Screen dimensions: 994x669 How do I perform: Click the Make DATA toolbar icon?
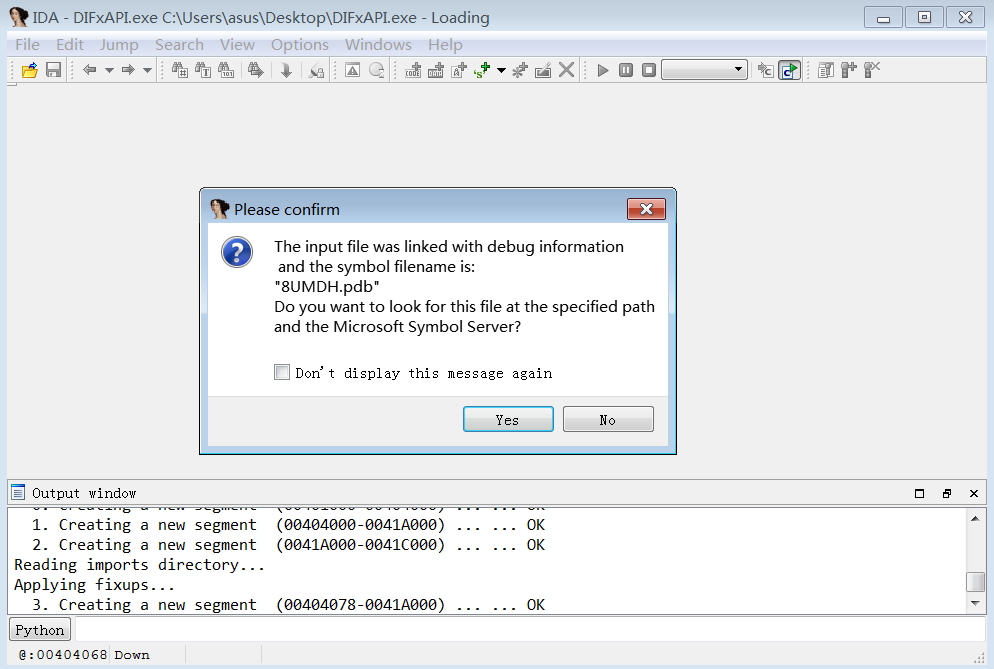tap(436, 70)
